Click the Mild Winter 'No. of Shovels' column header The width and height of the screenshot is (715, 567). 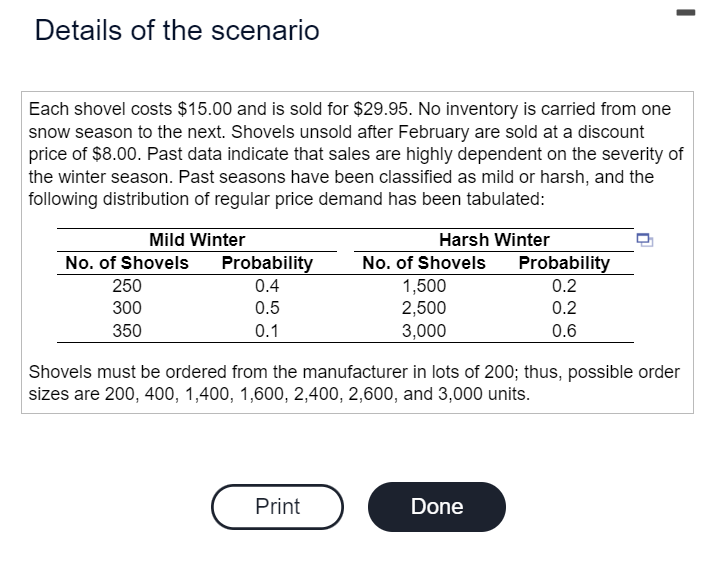pyautogui.click(x=126, y=263)
